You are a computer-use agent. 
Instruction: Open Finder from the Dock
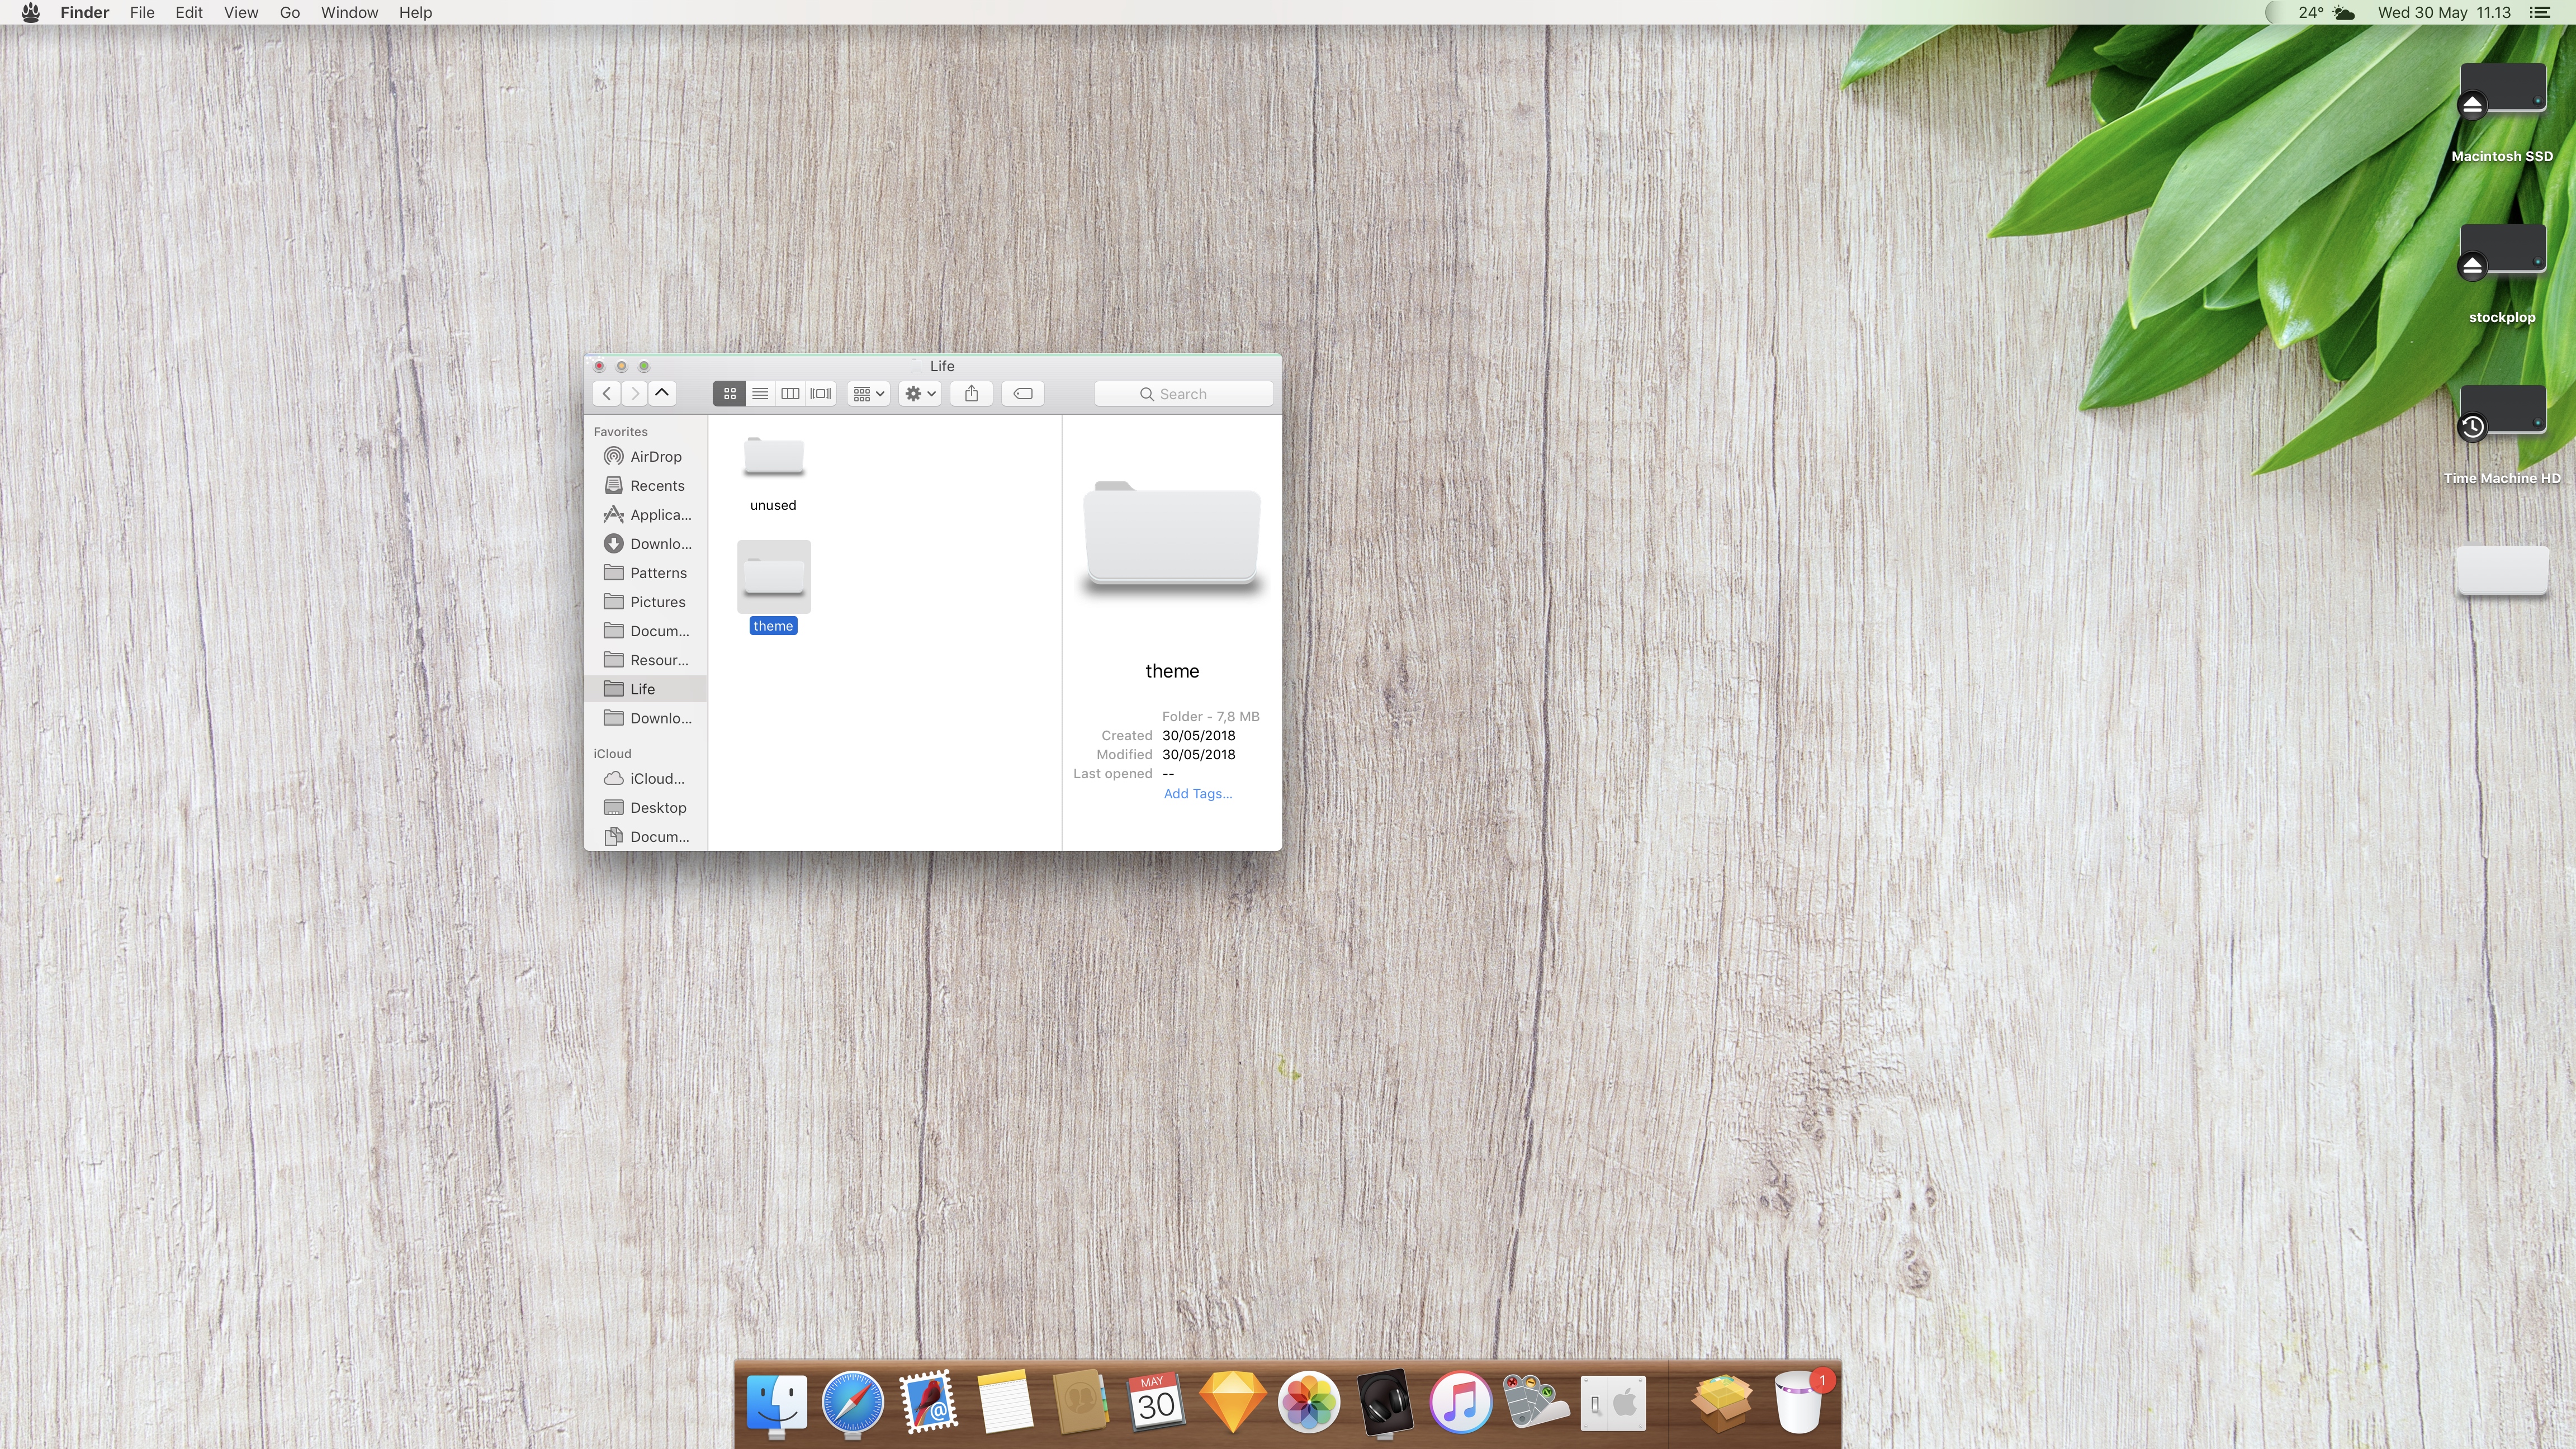[x=777, y=1402]
